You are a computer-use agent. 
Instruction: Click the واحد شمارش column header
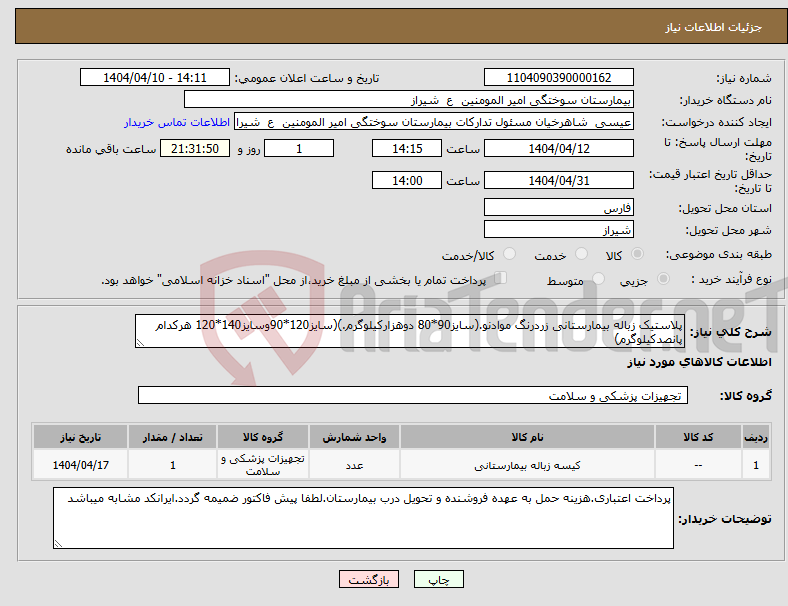click(354, 437)
